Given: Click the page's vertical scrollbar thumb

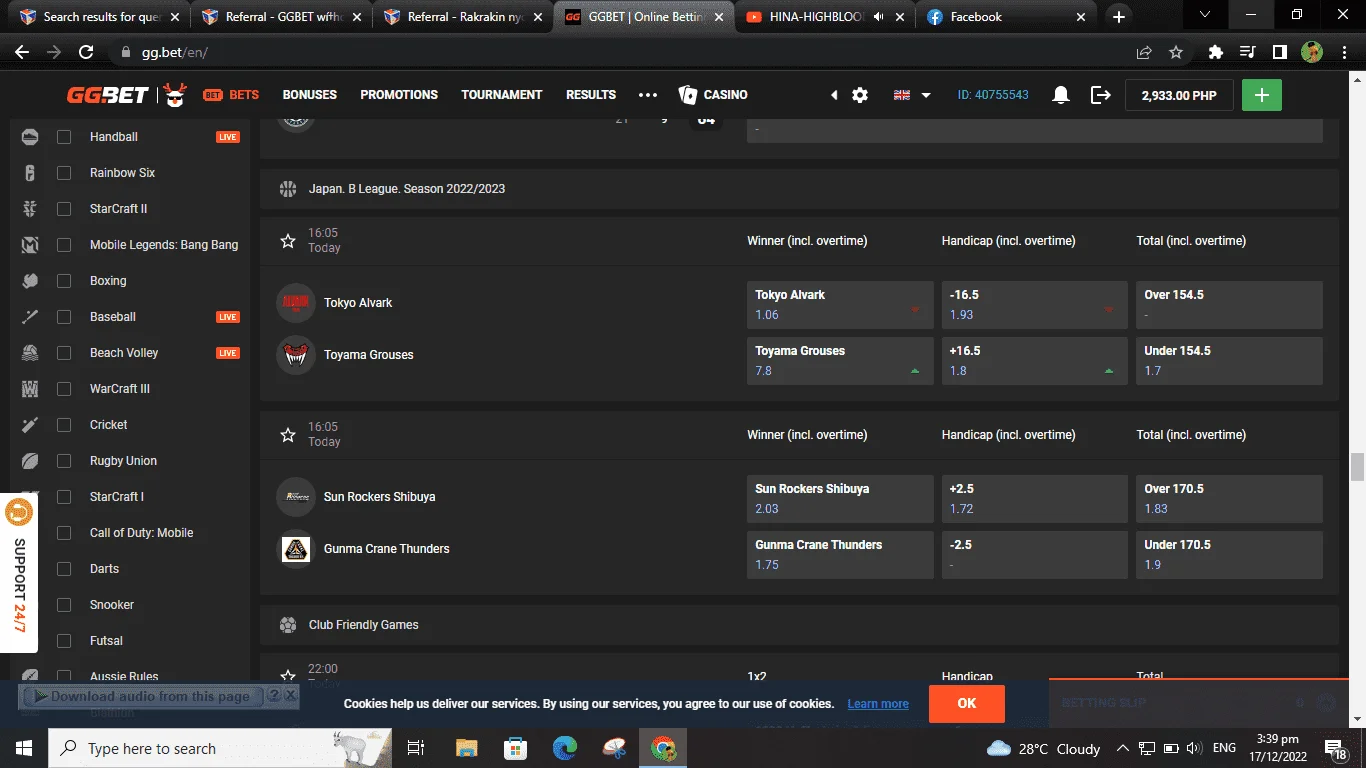Looking at the screenshot, I should point(1357,467).
